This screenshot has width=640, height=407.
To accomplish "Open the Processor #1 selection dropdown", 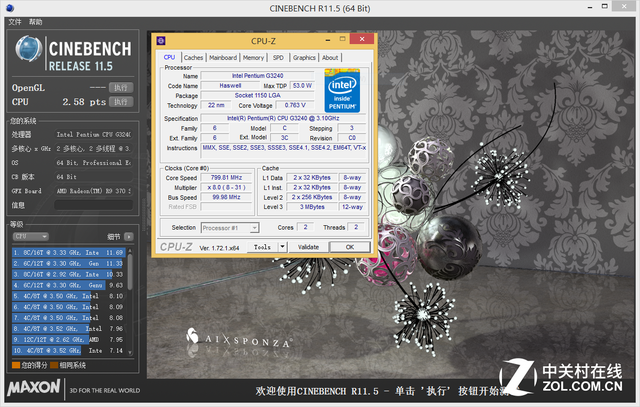I will [230, 228].
